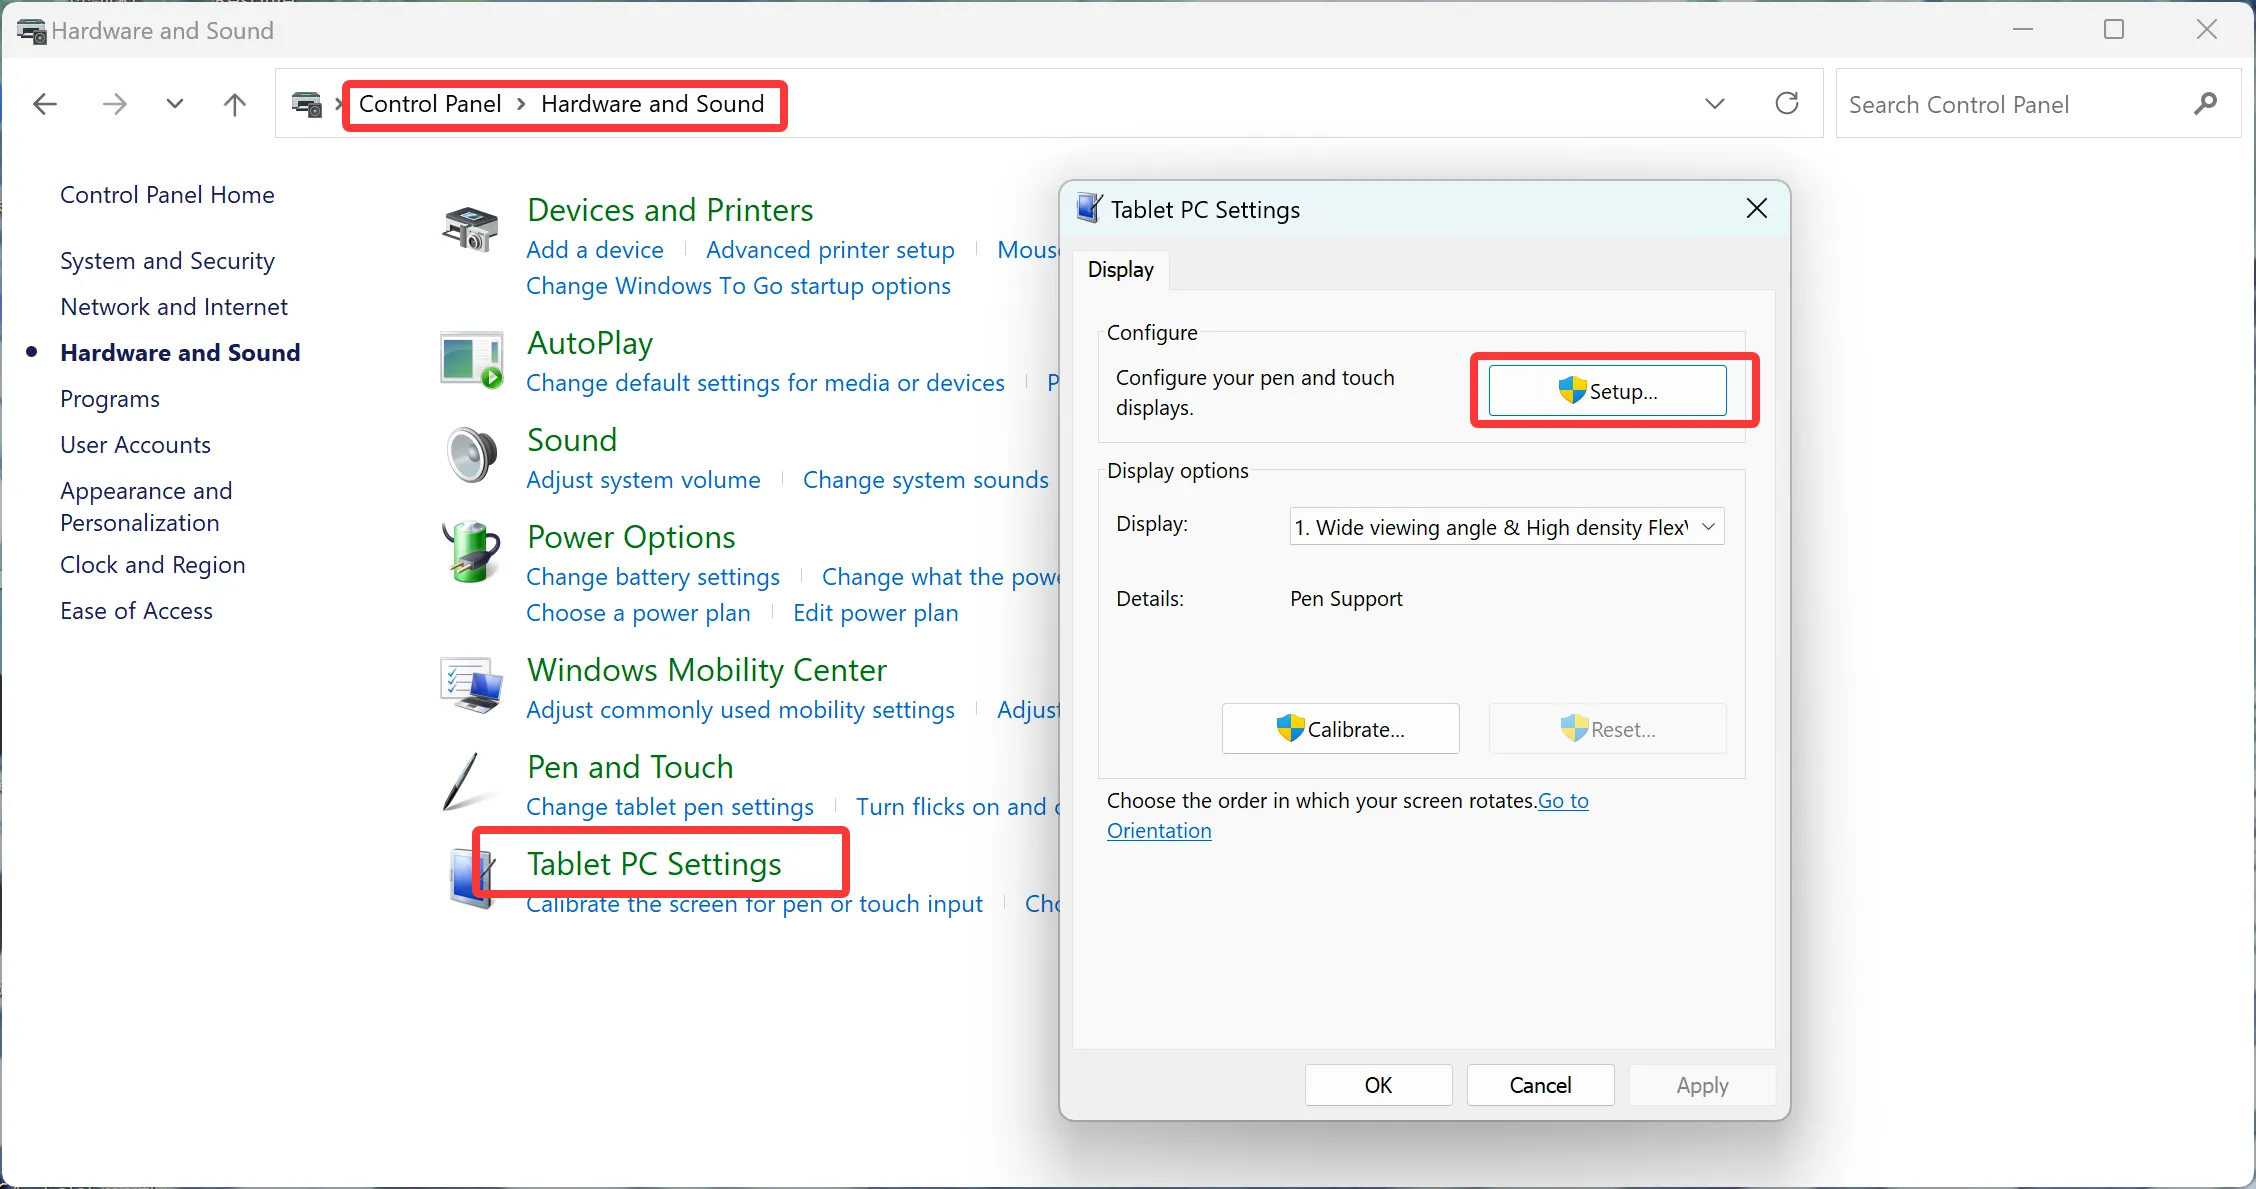
Task: Open the address bar history dropdown
Action: [x=1715, y=103]
